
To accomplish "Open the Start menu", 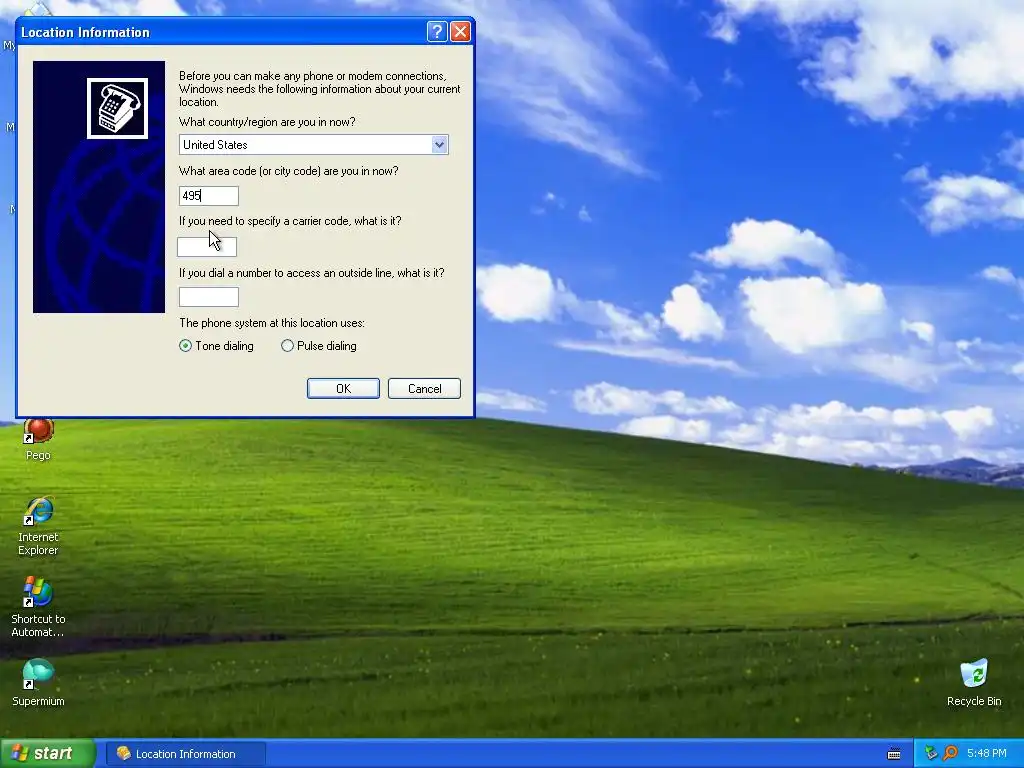I will [47, 753].
